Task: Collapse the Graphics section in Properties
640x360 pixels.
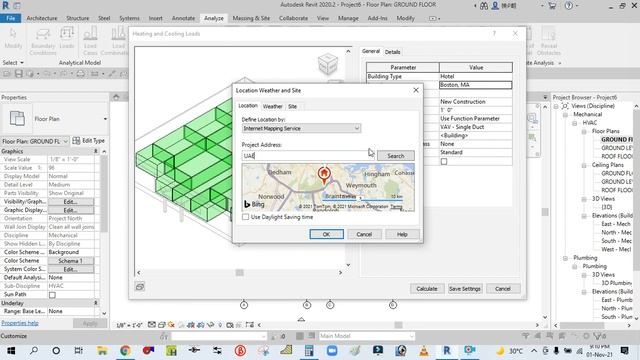Action: pyautogui.click(x=96, y=151)
